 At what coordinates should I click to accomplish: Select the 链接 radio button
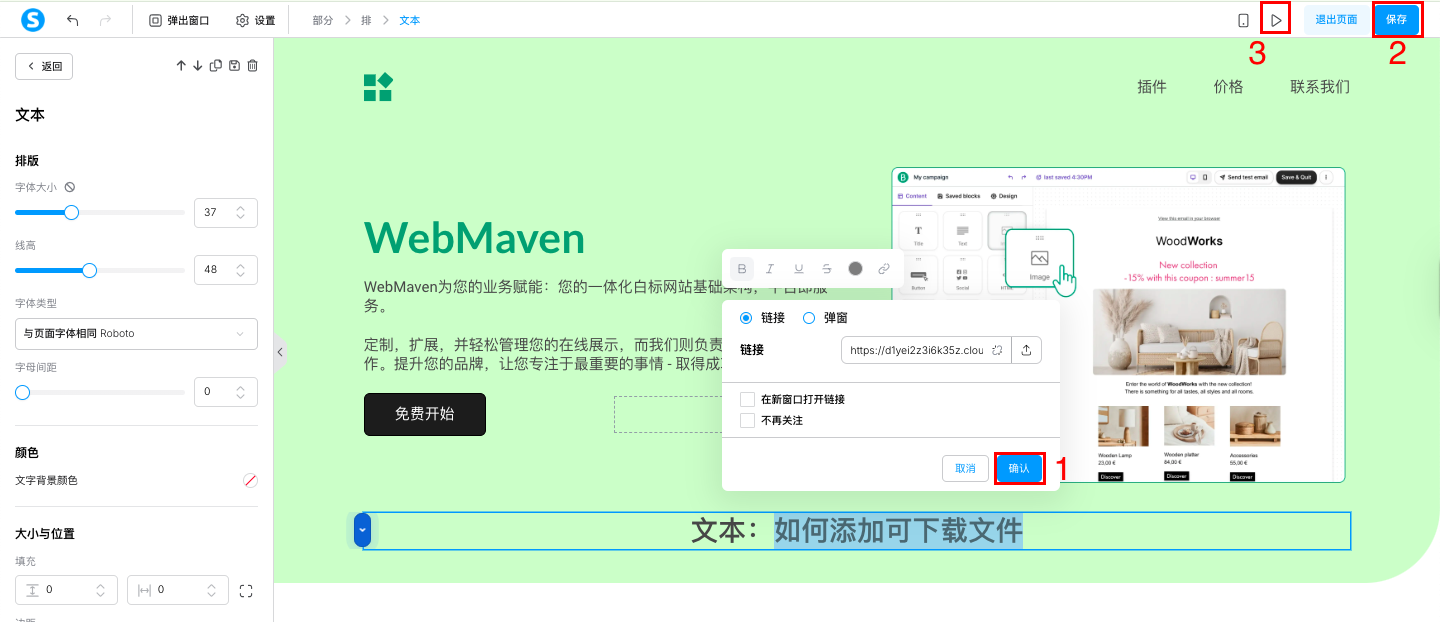click(x=746, y=318)
